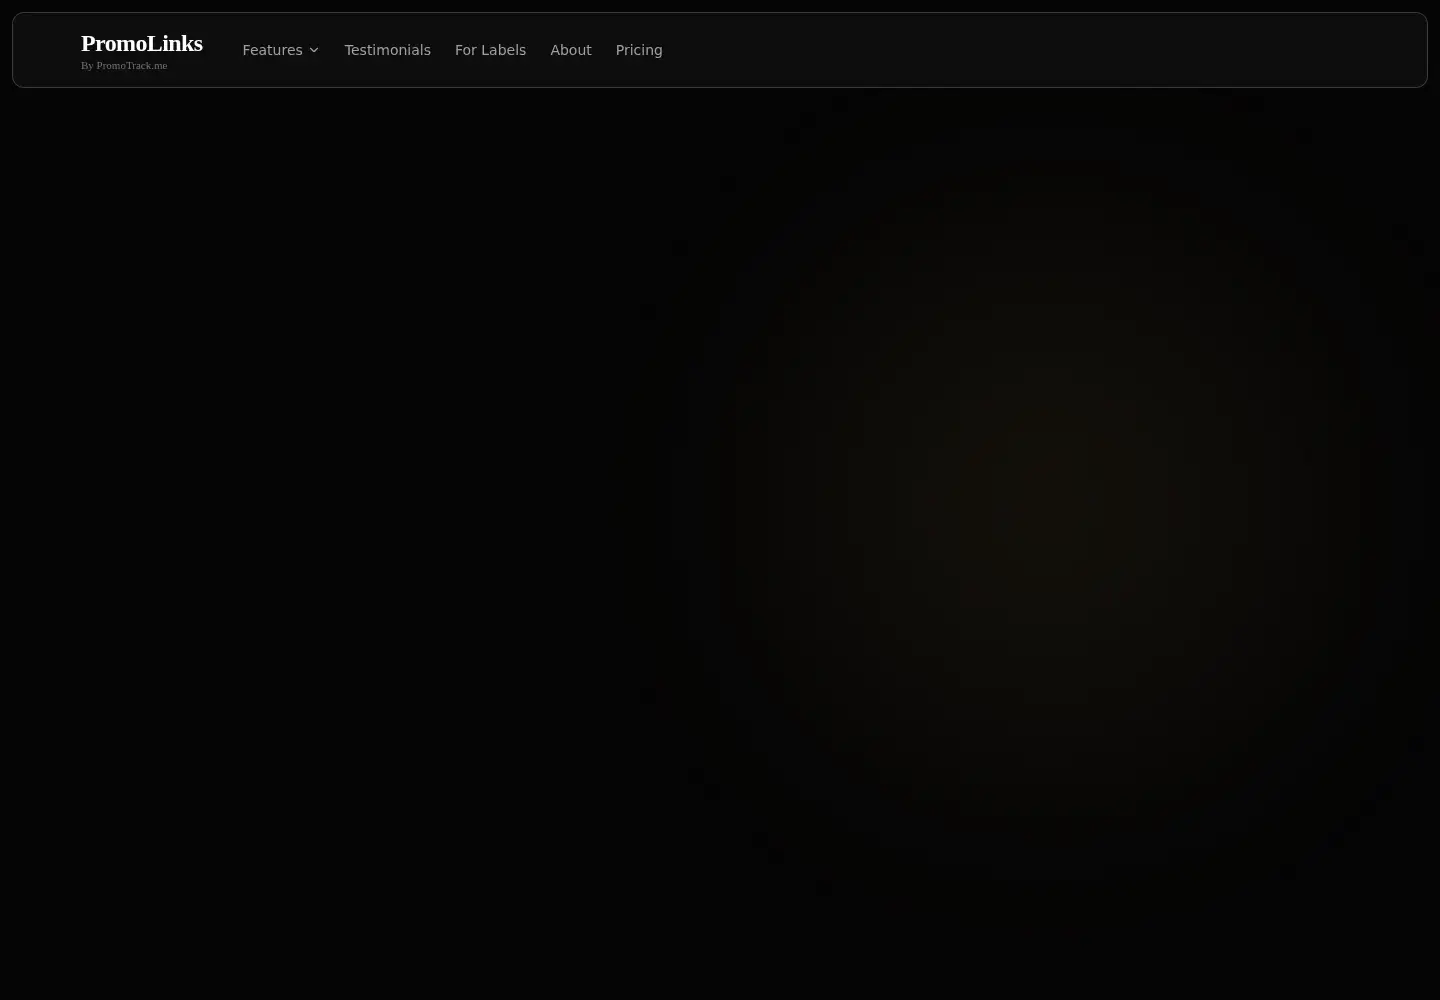Go to the For Labels page
The image size is (1440, 1000).
click(490, 50)
